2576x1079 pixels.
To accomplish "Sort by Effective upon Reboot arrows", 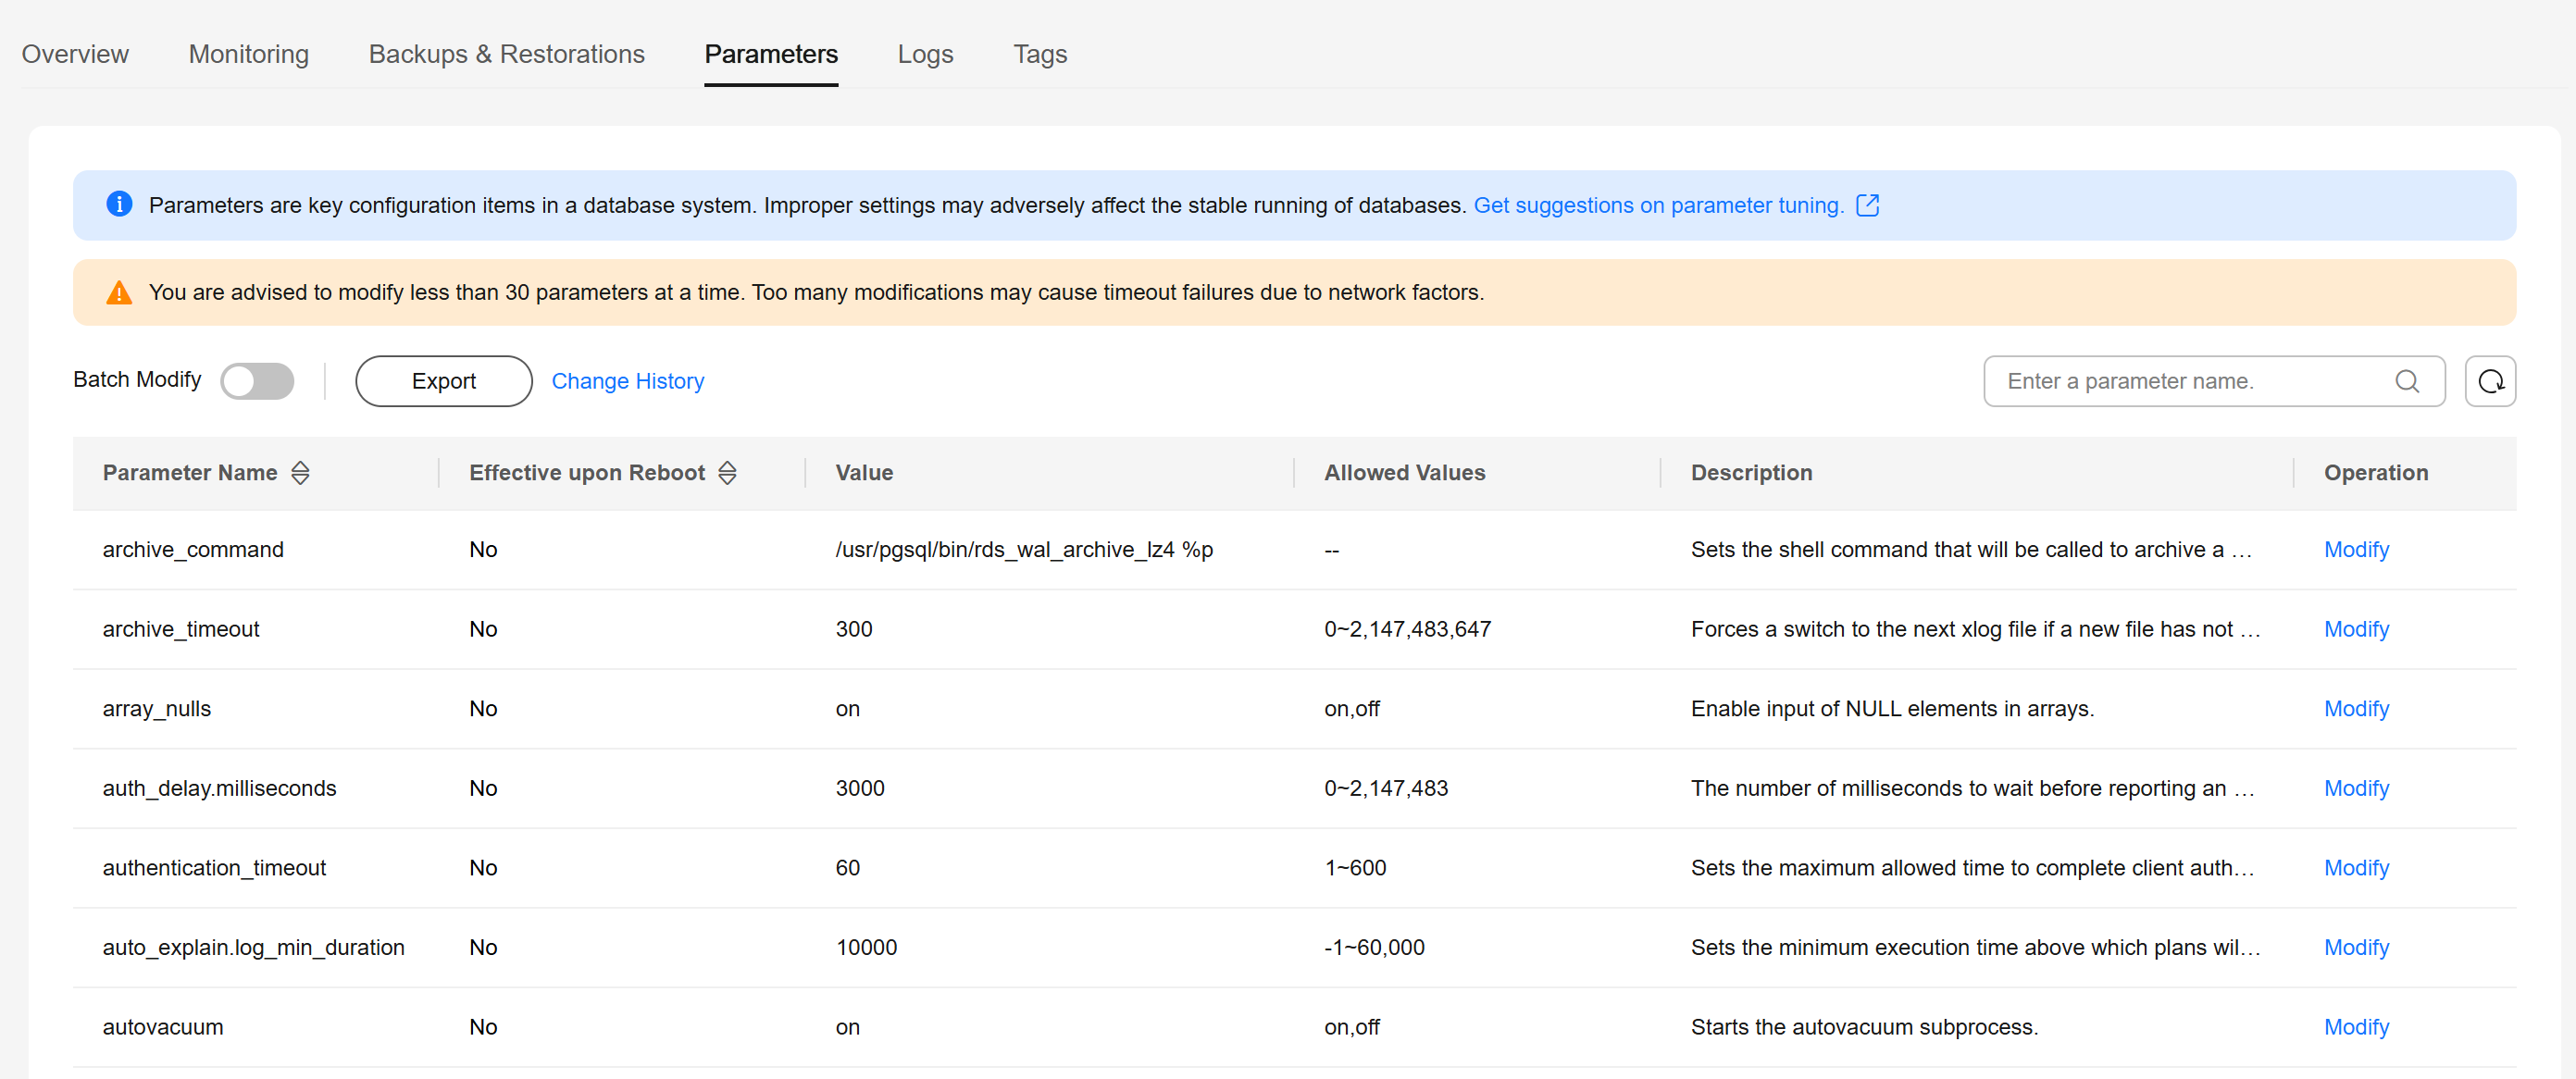I will pyautogui.click(x=727, y=473).
